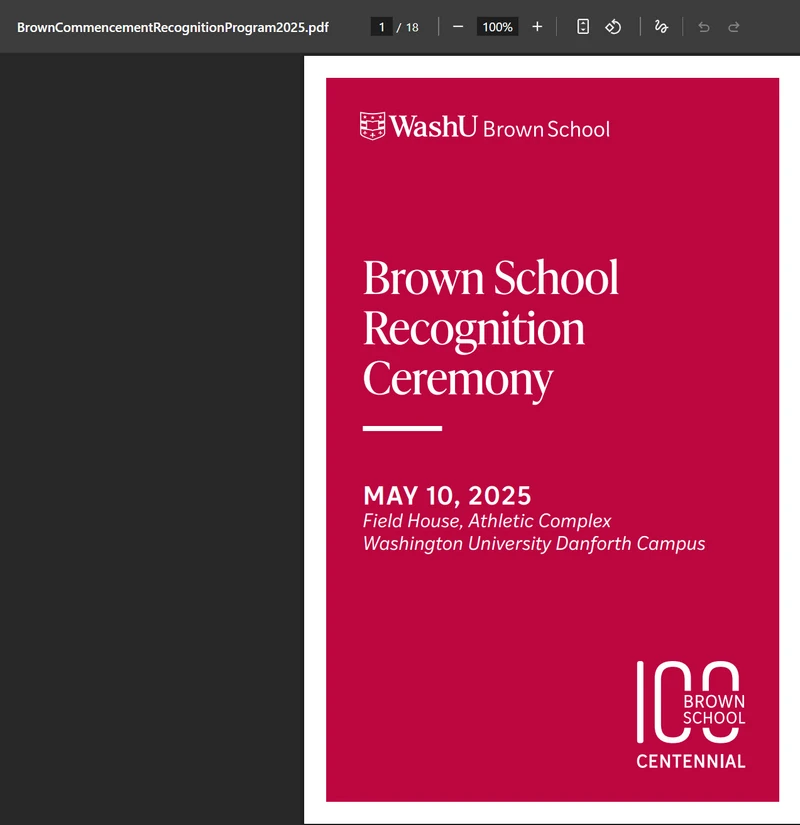This screenshot has width=800, height=825.
Task: Select the current page number field
Action: click(382, 27)
